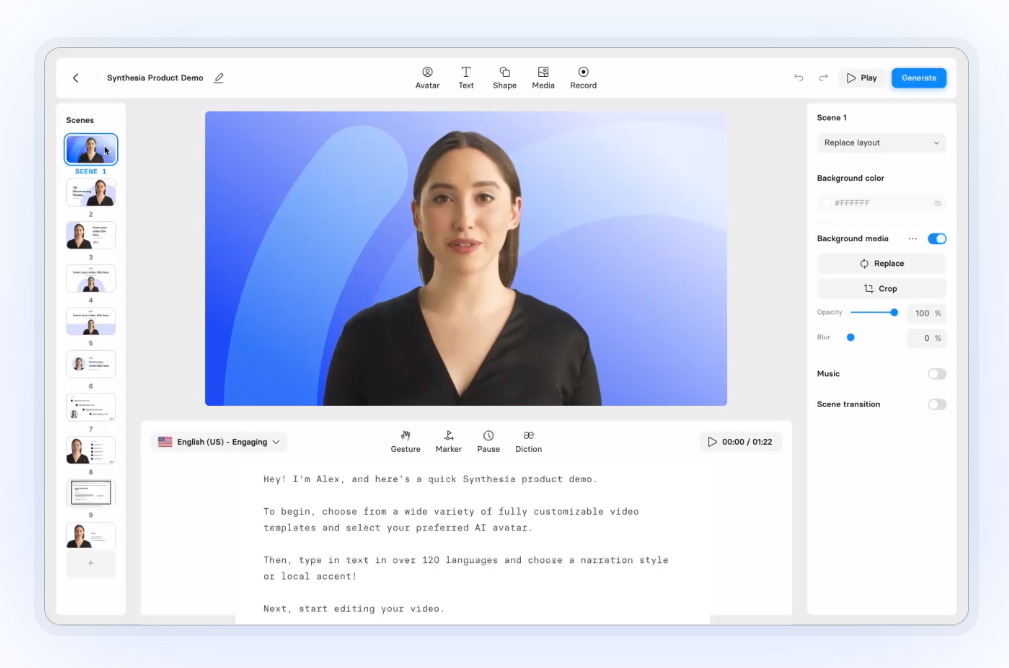Disable the Background media toggle
The image size is (1009, 668).
pos(937,239)
